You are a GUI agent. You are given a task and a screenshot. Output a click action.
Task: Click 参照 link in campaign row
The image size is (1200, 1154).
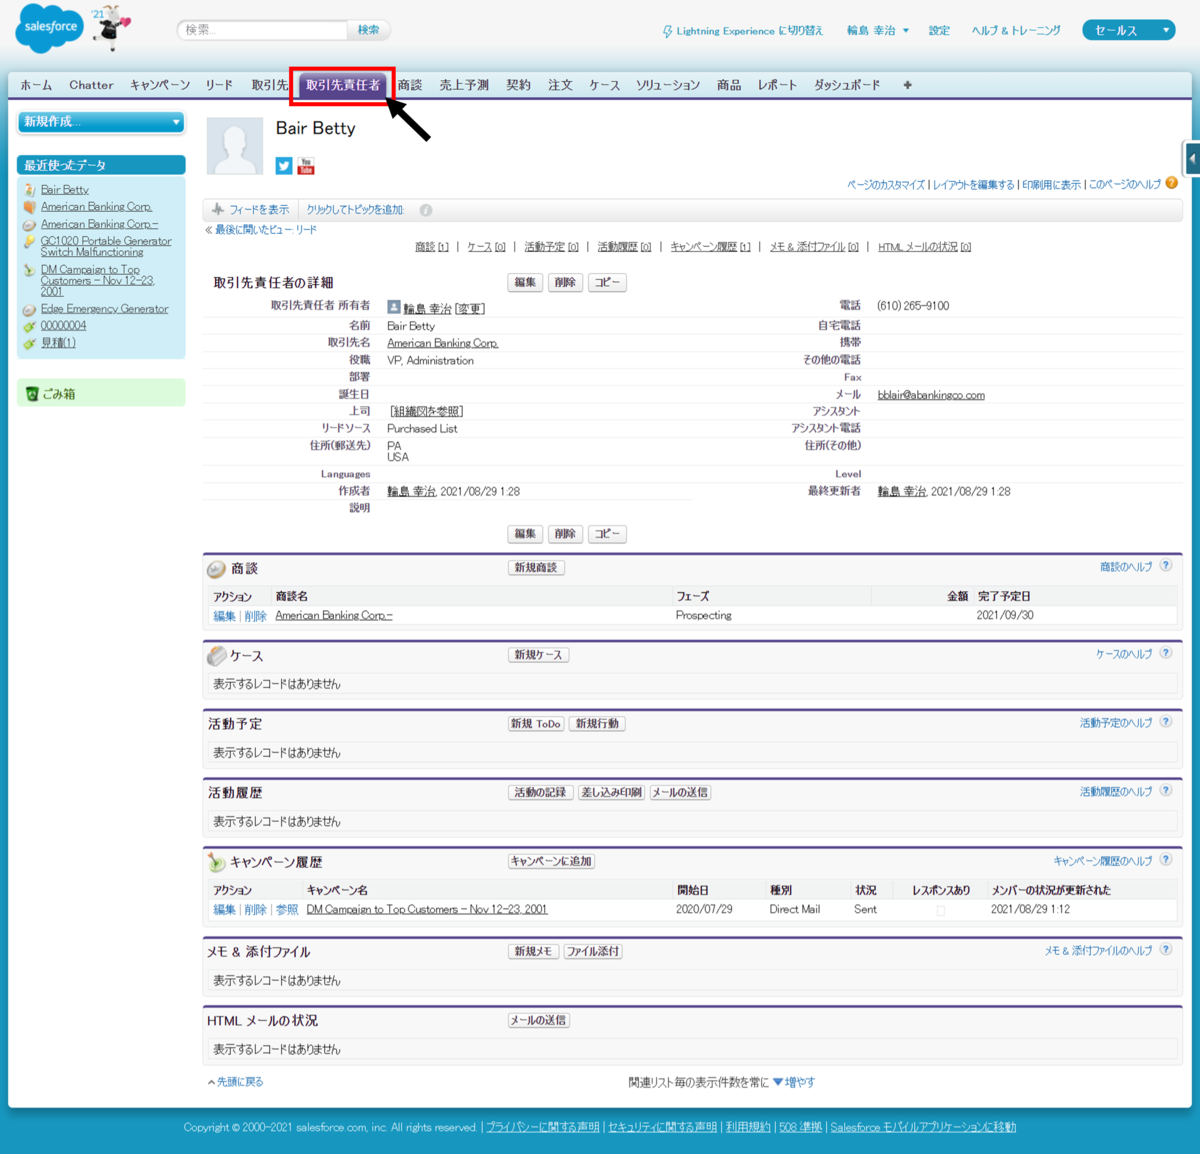[287, 910]
